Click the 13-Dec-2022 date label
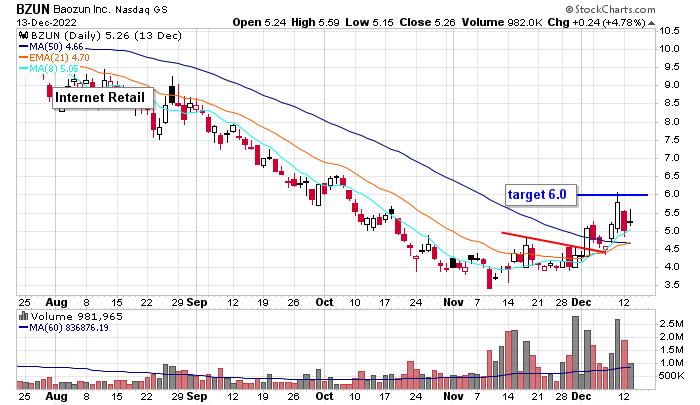The height and width of the screenshot is (405, 700). pyautogui.click(x=46, y=23)
